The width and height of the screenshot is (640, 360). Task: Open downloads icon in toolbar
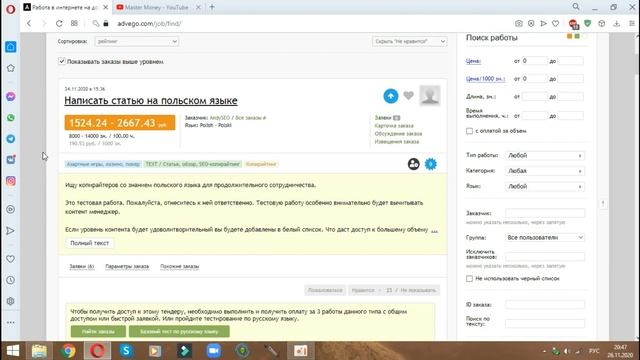(x=616, y=24)
